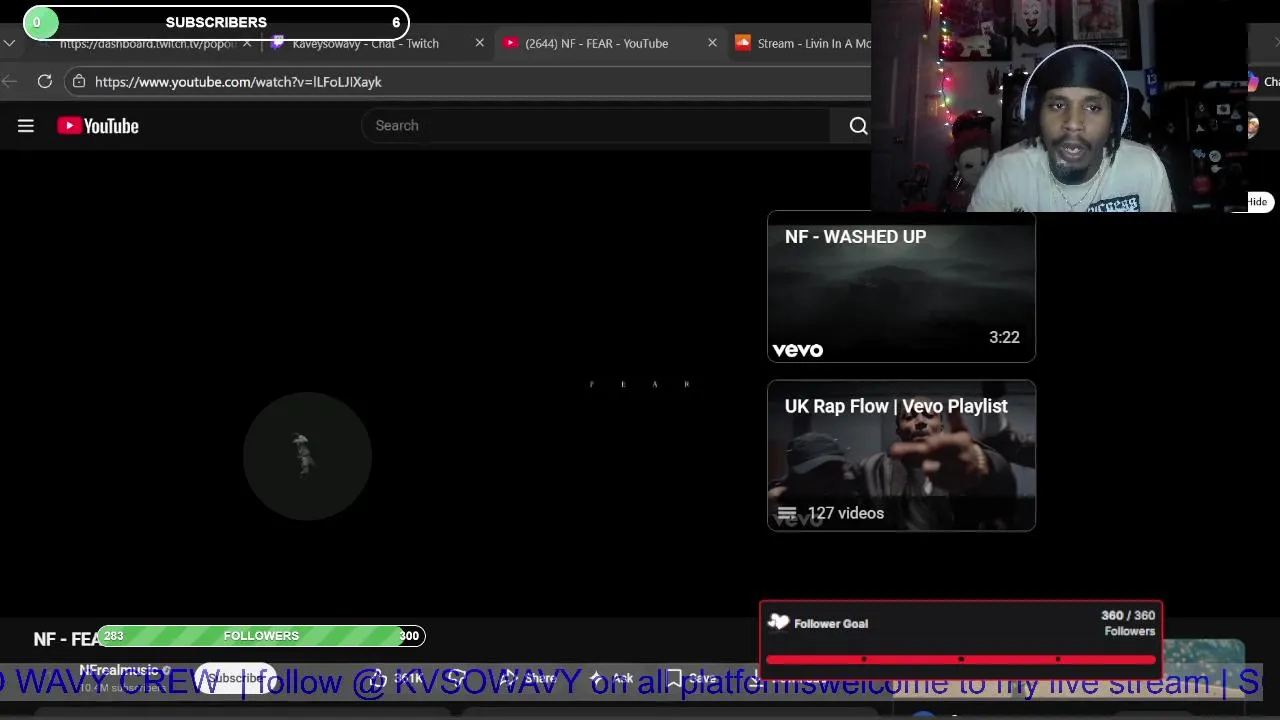This screenshot has height=720, width=1280.
Task: Subscribe to NFrealmusic channel
Action: tap(235, 678)
